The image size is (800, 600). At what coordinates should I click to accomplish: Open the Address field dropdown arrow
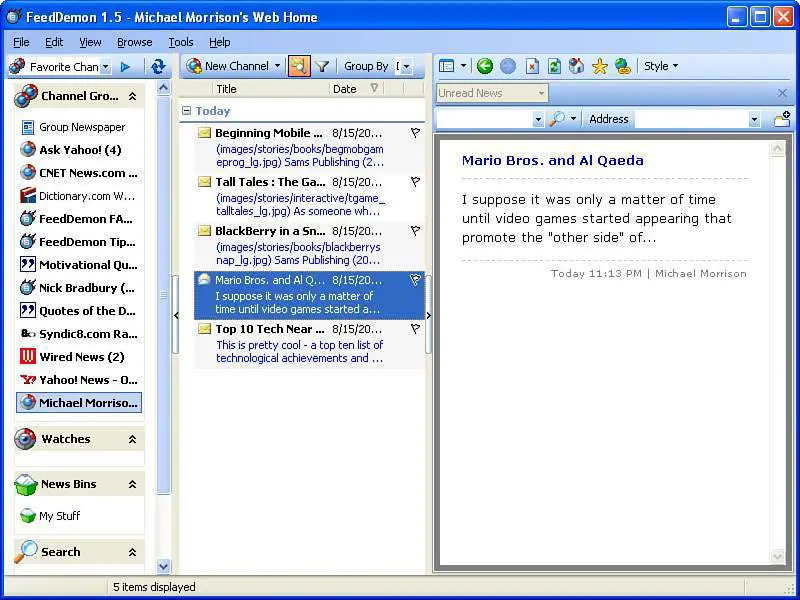click(754, 120)
